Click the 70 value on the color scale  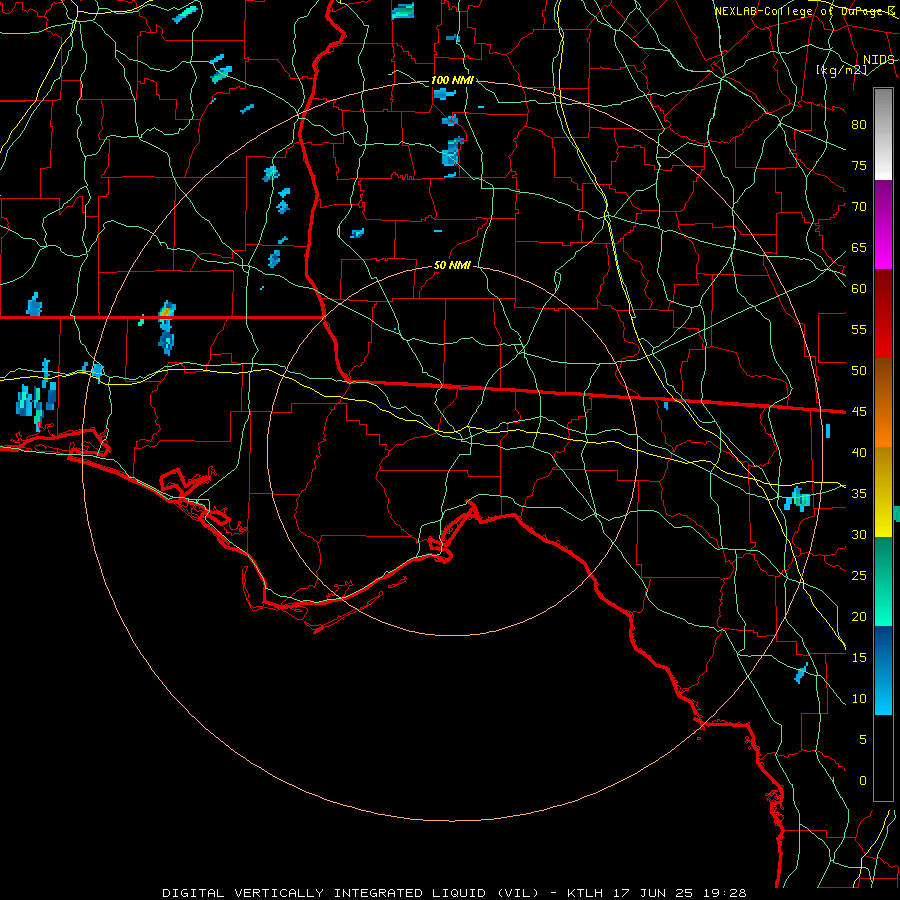[859, 207]
